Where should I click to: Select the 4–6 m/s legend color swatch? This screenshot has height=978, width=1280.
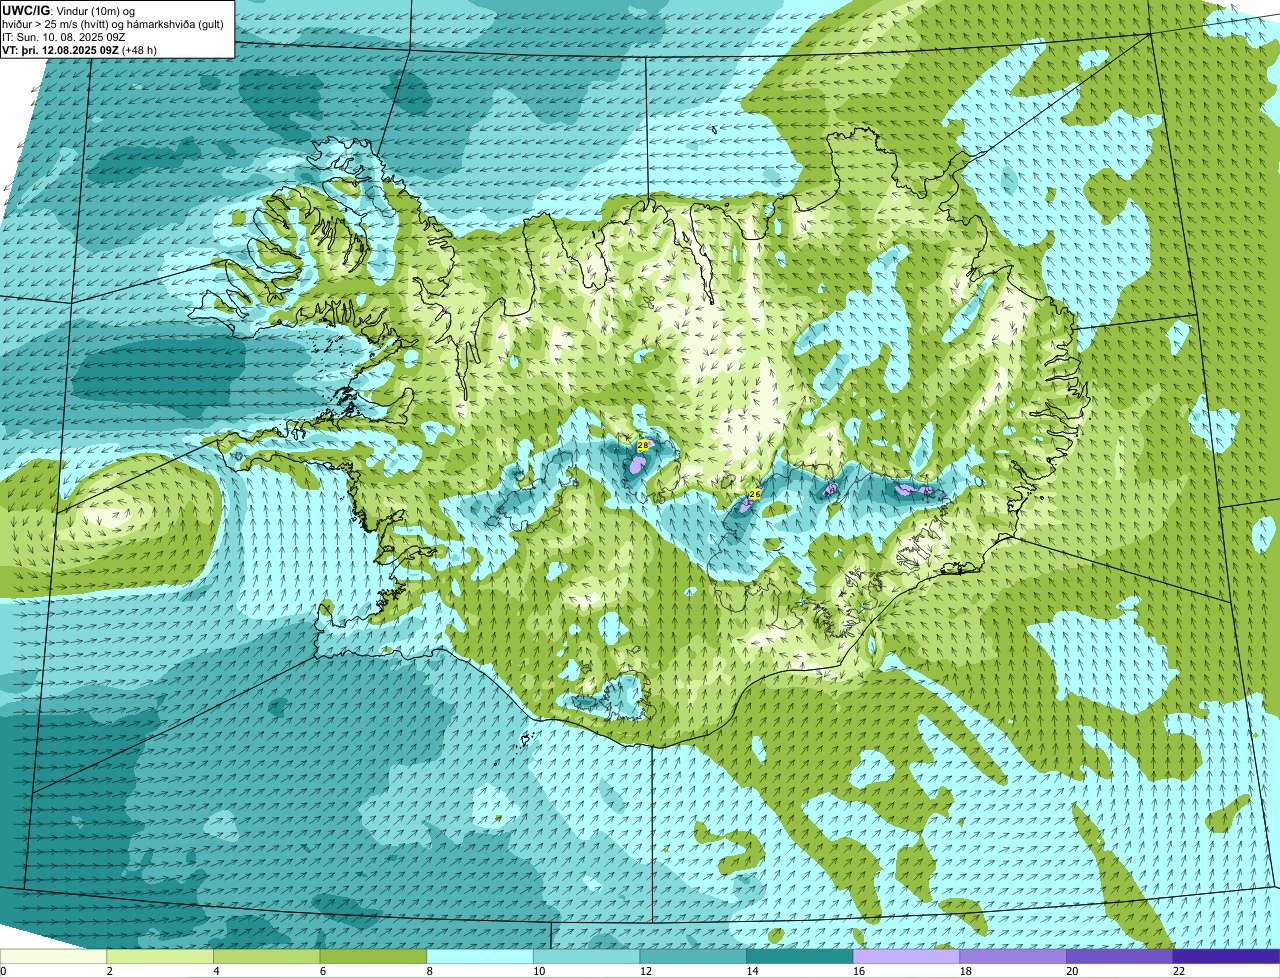click(x=267, y=957)
